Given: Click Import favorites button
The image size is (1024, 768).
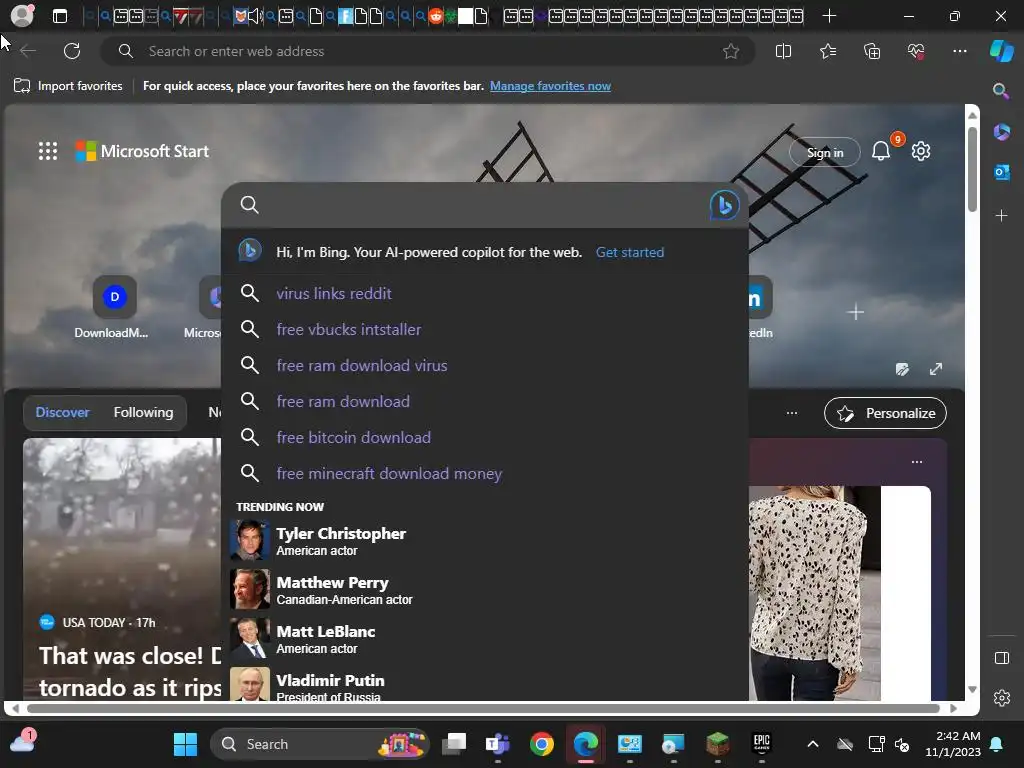Looking at the screenshot, I should click(x=68, y=86).
